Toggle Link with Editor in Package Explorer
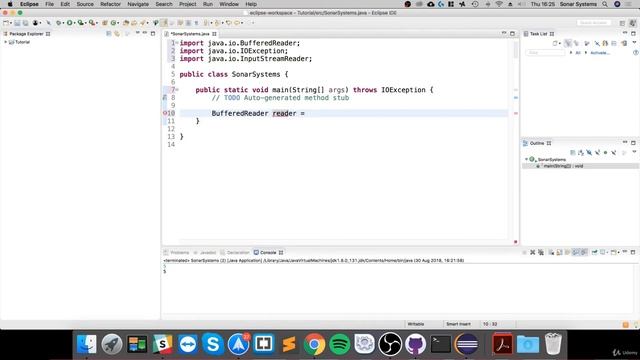The width and height of the screenshot is (640, 360). point(117,33)
